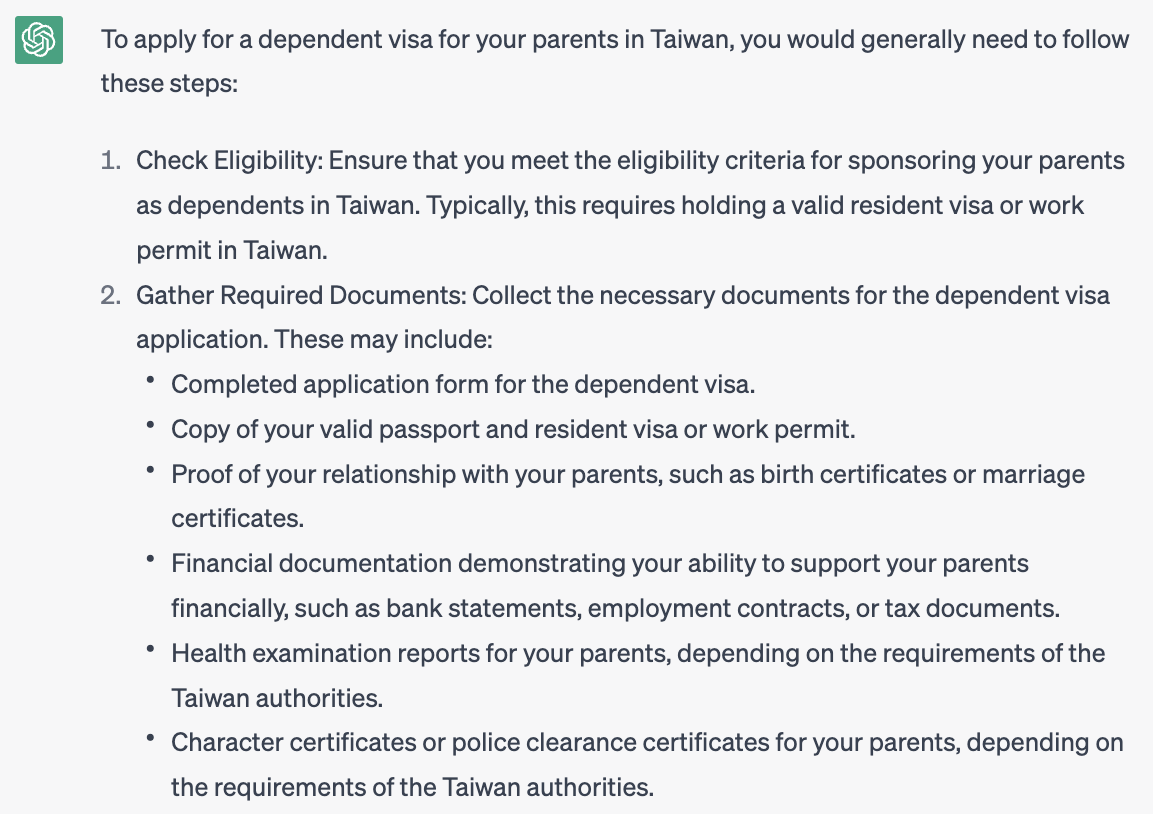Click the ChatGPT avatar logo icon
Viewport: 1153px width, 814px height.
coord(39,40)
